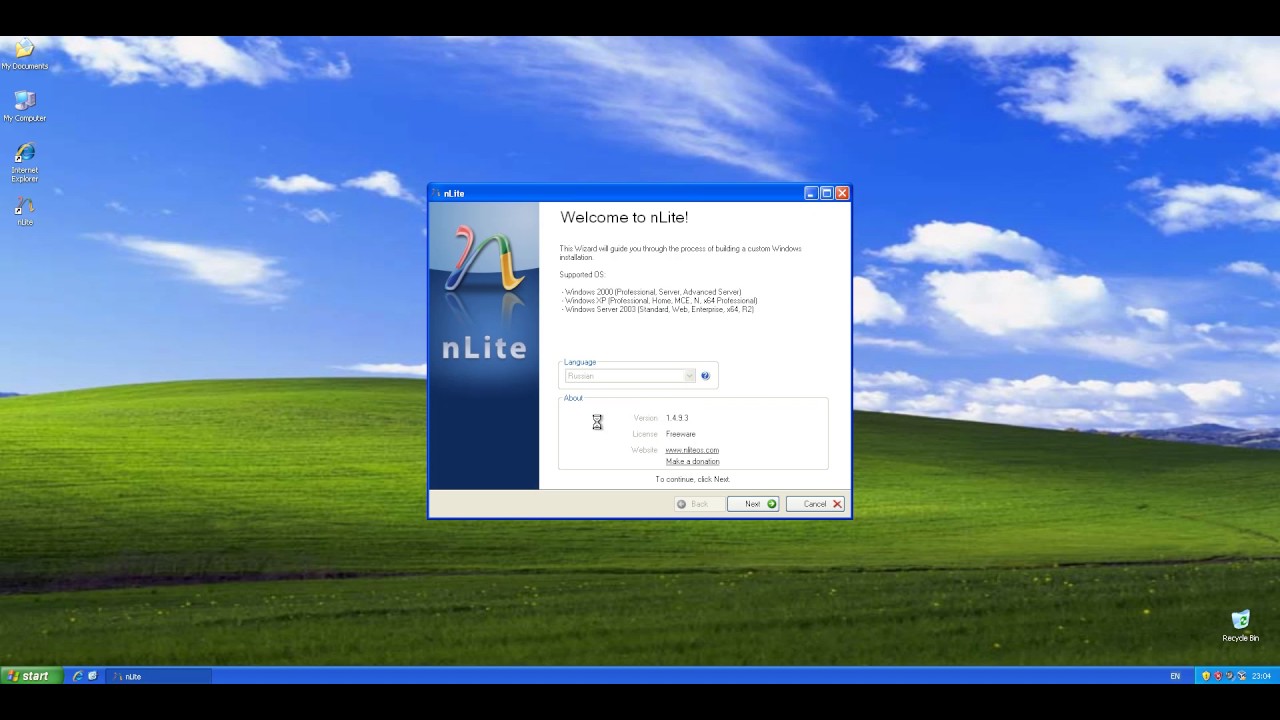Click the nLite title bar icon

point(436,193)
